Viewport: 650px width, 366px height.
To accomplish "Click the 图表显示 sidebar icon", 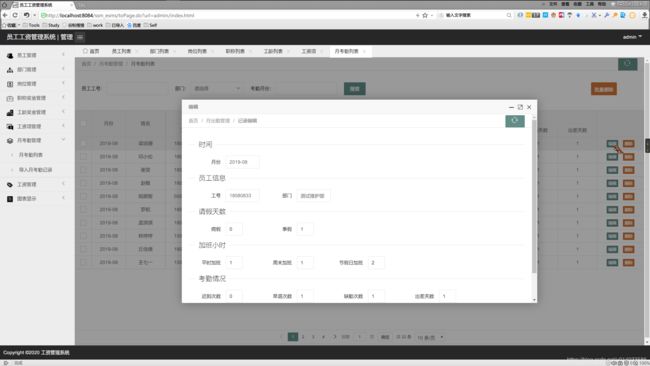I will tap(10, 199).
